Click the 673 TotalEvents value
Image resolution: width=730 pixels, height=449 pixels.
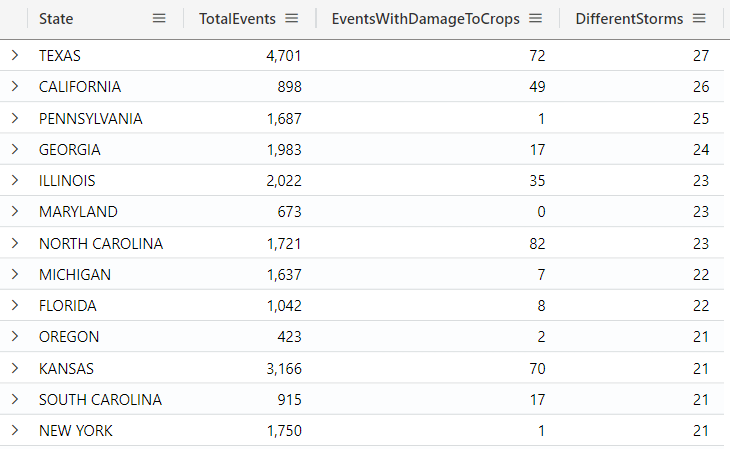pyautogui.click(x=290, y=212)
